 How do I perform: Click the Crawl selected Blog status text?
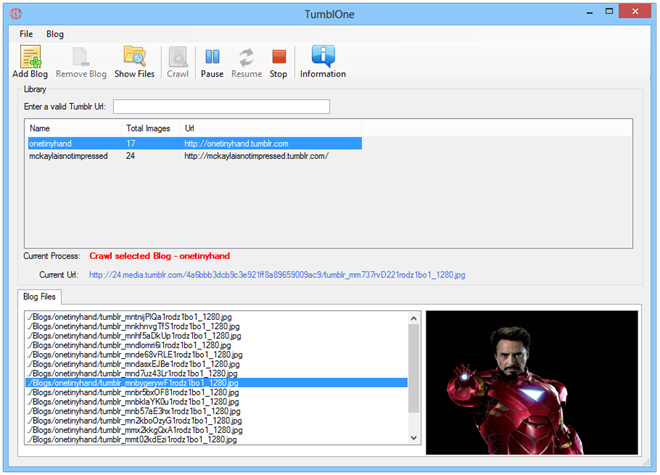160,256
